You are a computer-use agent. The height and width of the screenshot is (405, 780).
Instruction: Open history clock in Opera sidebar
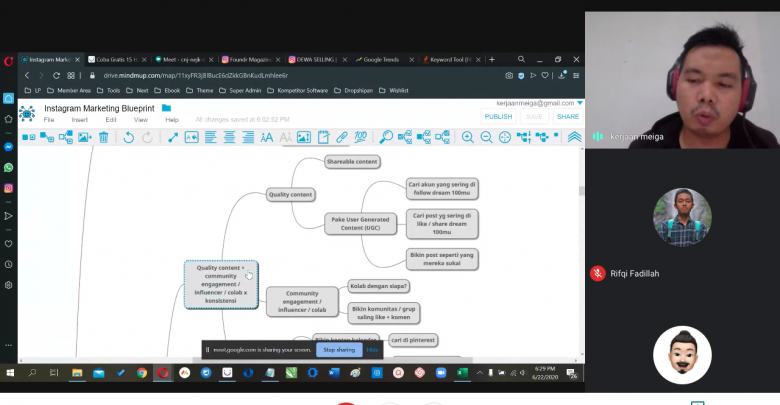point(8,265)
